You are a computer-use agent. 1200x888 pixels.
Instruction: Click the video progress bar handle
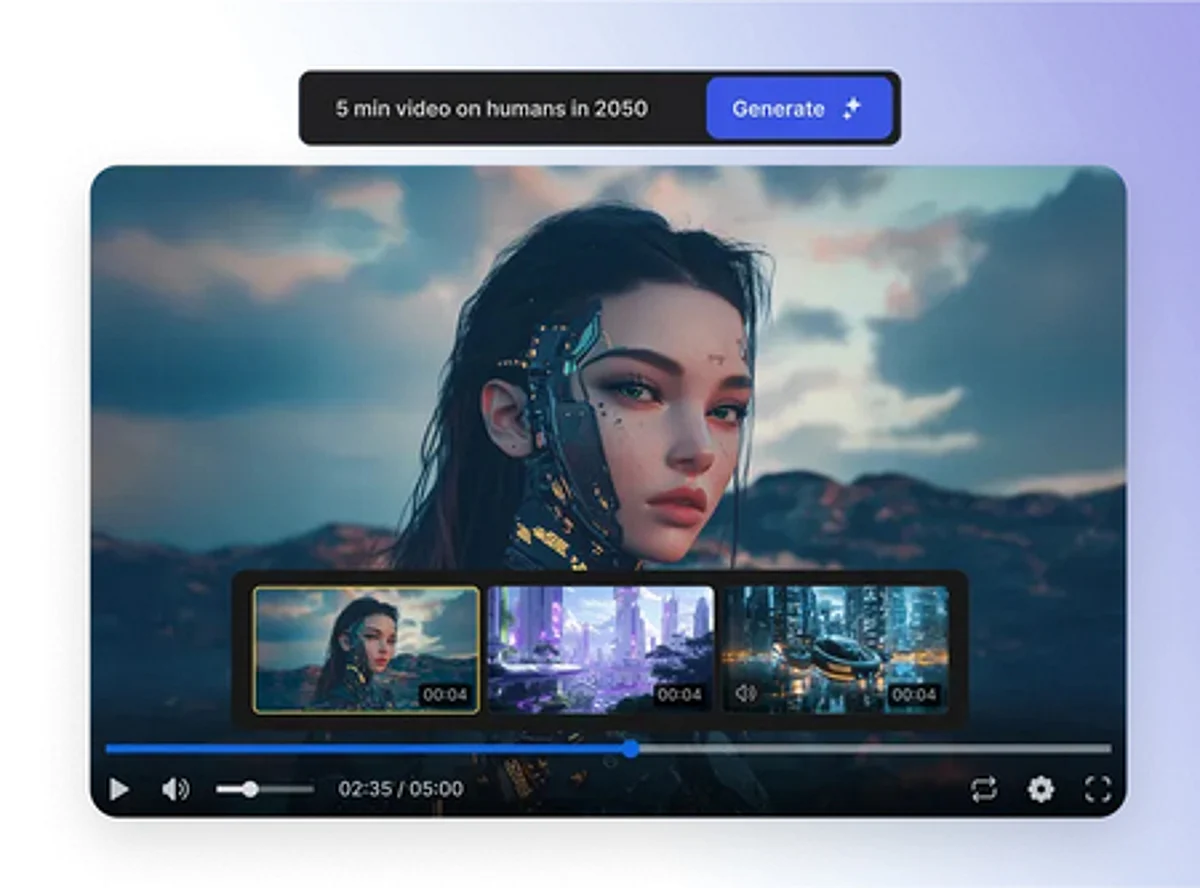pos(630,748)
